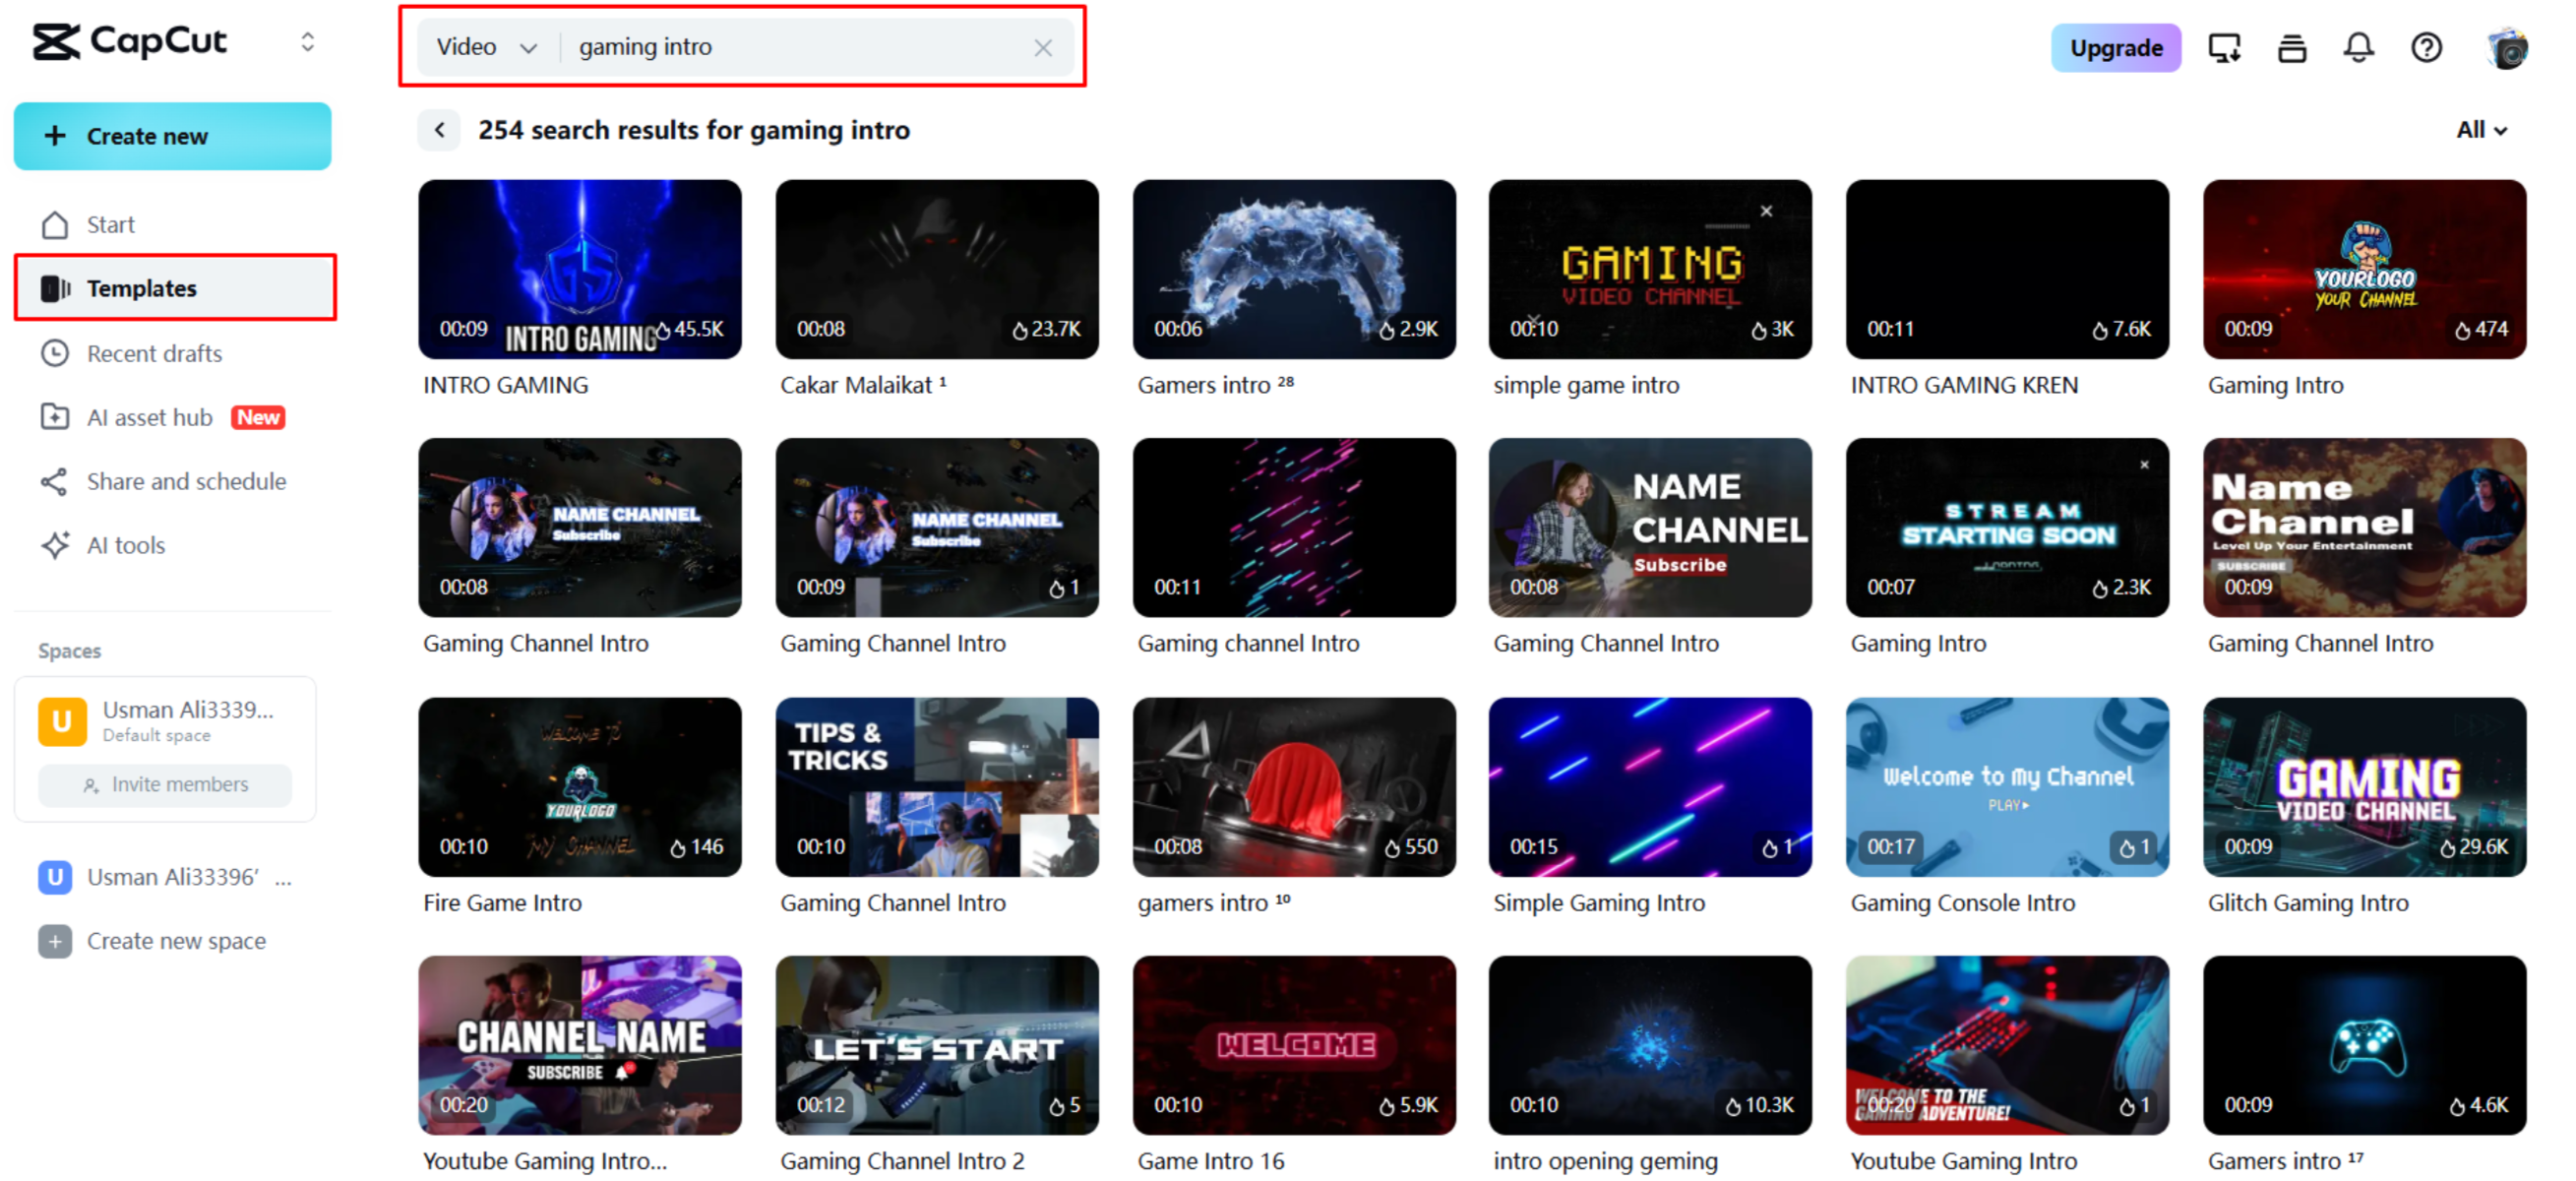The width and height of the screenshot is (2576, 1181).
Task: Click the download desktop app icon
Action: [x=2224, y=47]
